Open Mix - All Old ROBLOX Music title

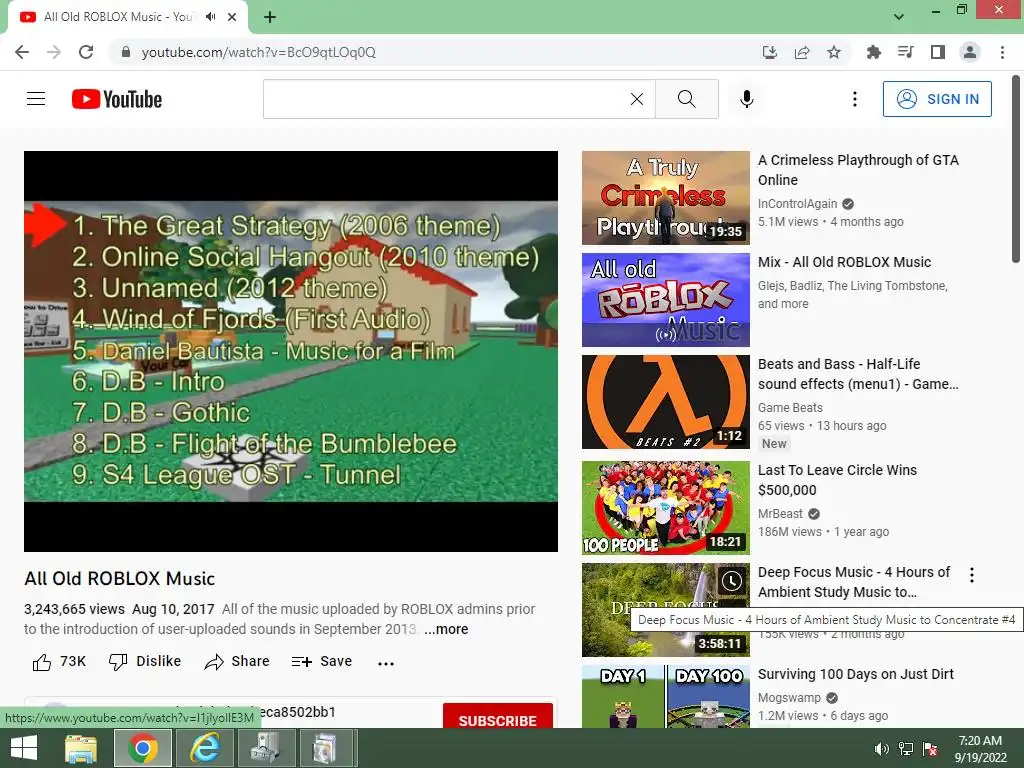click(844, 262)
